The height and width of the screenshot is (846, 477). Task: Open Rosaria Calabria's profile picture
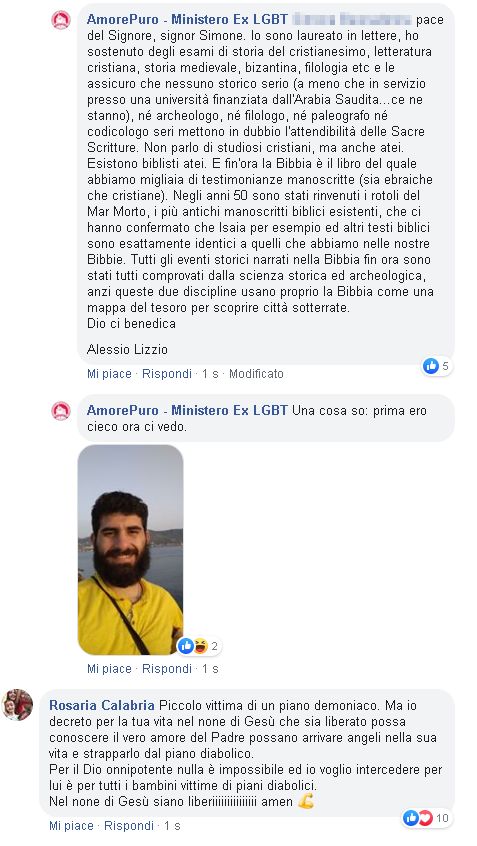click(17, 705)
